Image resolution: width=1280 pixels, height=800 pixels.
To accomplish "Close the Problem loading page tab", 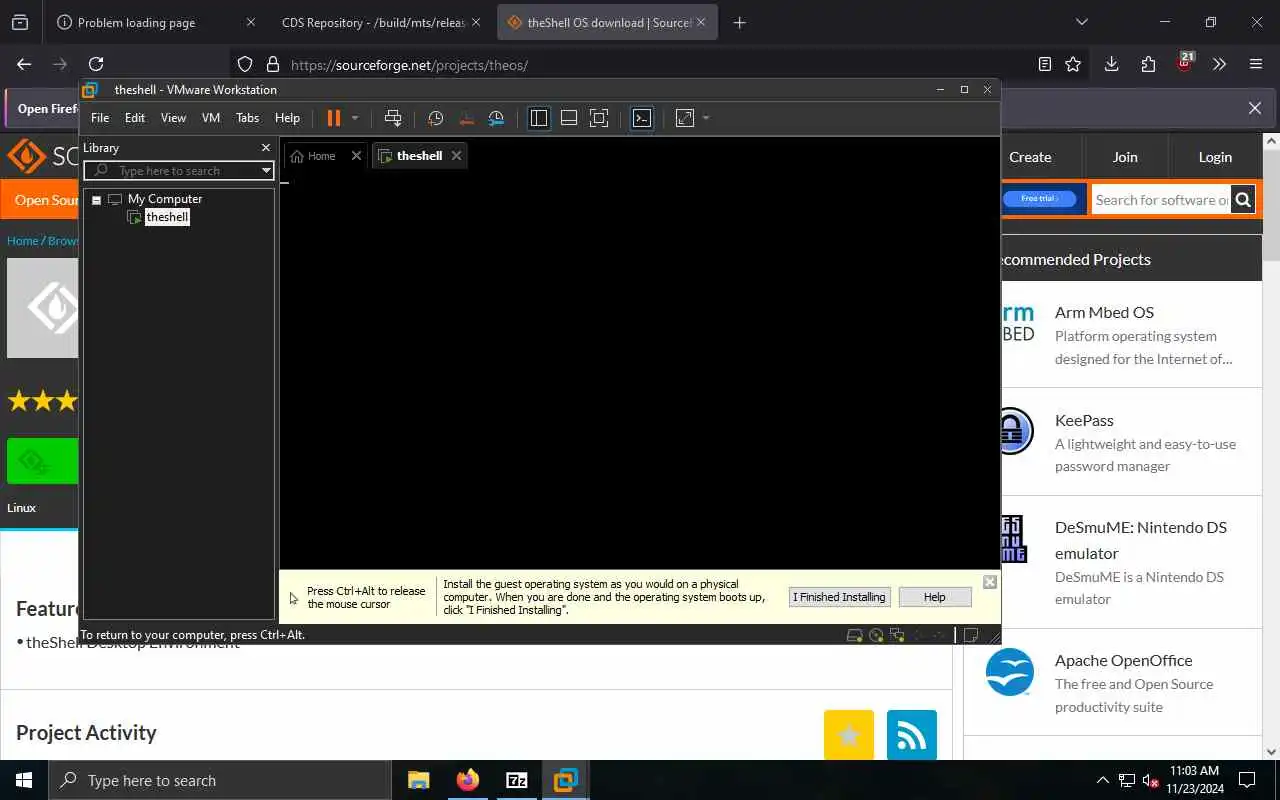I will 250,22.
